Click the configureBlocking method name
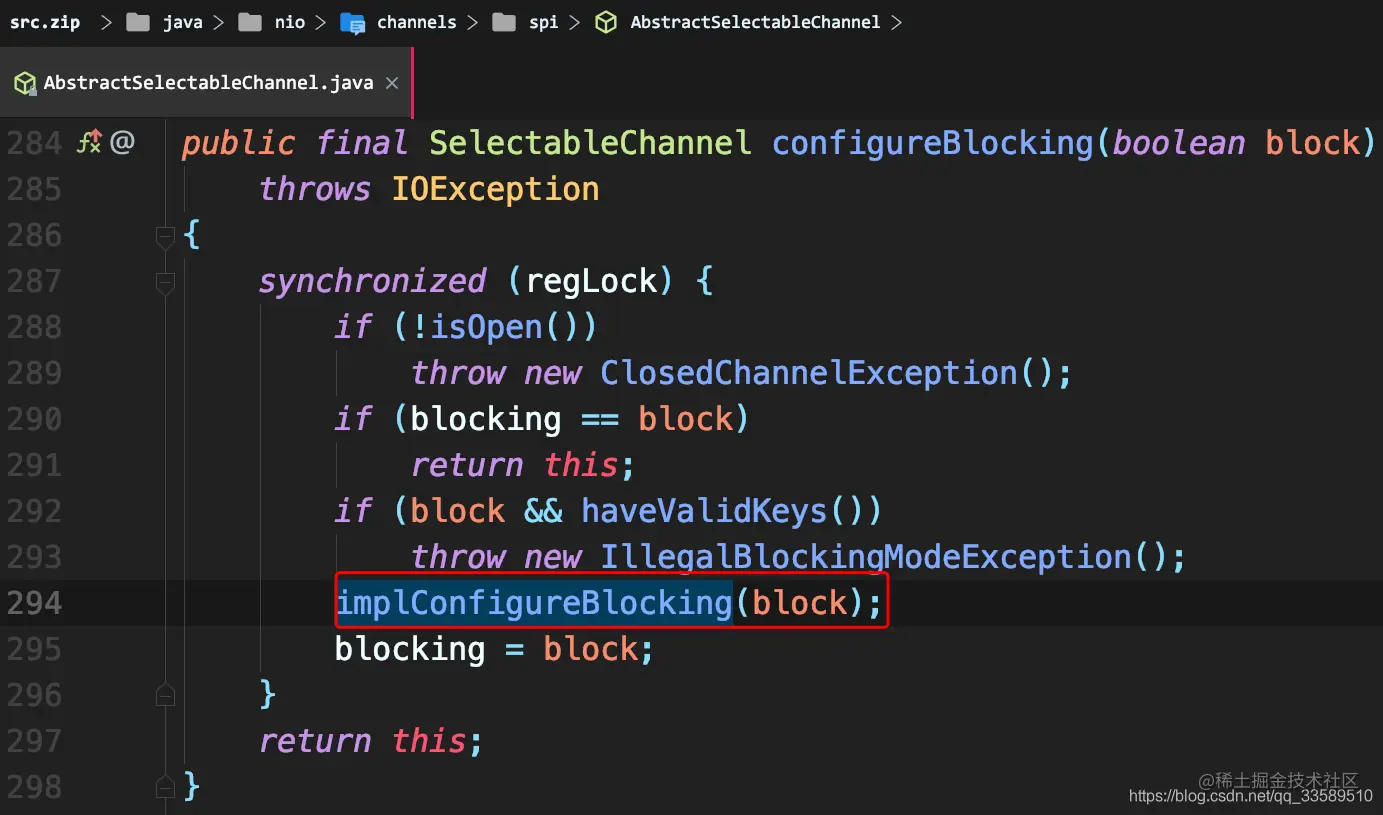1383x815 pixels. (933, 143)
